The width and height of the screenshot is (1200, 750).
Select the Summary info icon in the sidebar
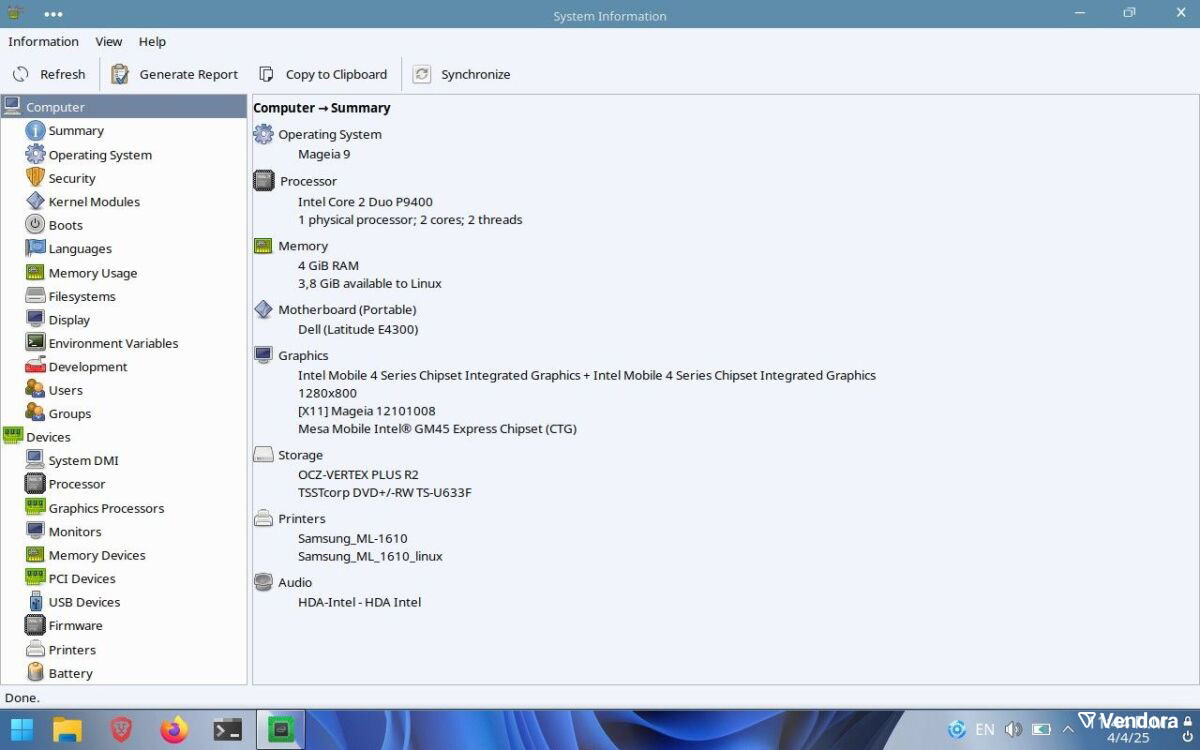point(35,131)
